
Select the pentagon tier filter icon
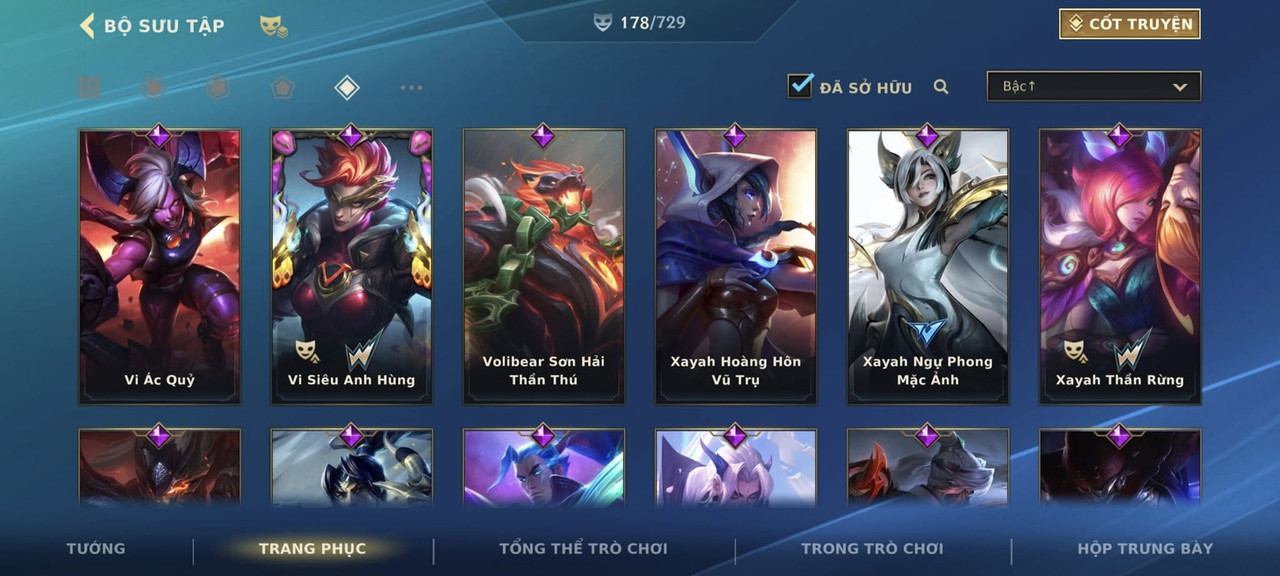point(282,88)
